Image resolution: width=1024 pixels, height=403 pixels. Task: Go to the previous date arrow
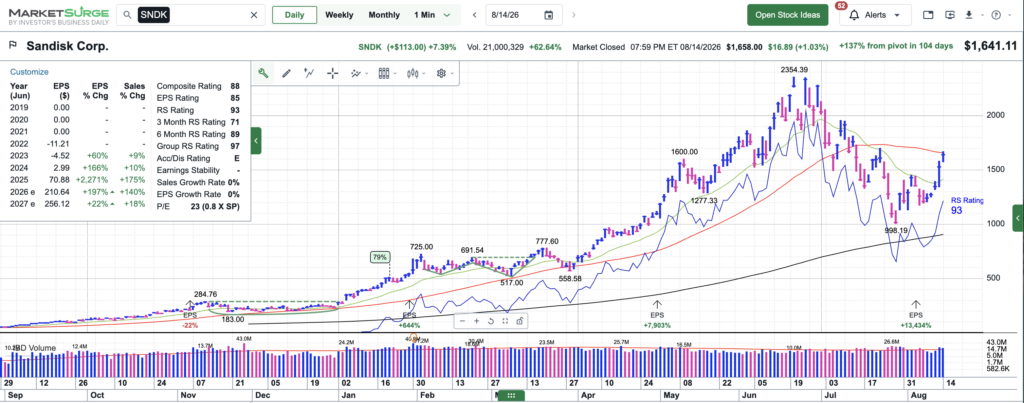pos(475,15)
